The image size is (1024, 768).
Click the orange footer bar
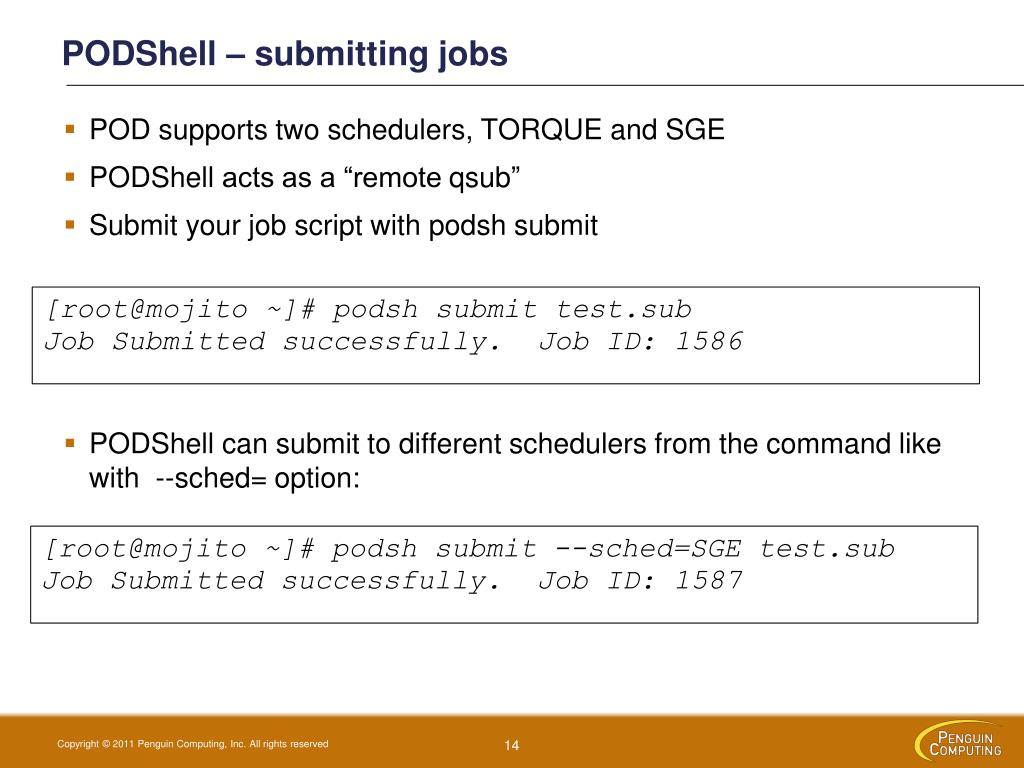512,741
